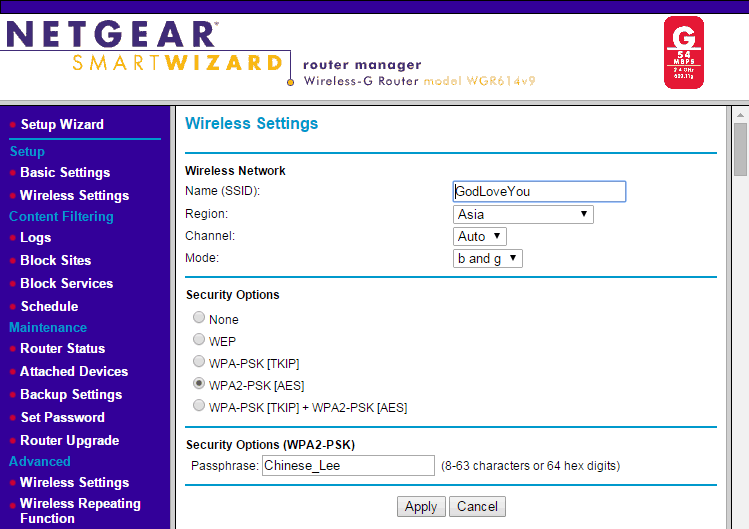Navigate to Router Upgrade
The height and width of the screenshot is (529, 749).
[x=69, y=440]
